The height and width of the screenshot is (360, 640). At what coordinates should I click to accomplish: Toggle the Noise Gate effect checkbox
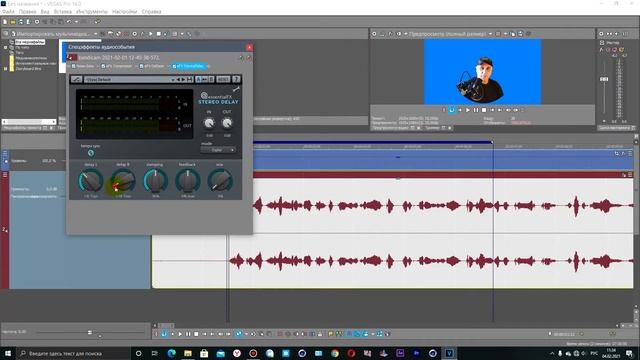point(74,66)
